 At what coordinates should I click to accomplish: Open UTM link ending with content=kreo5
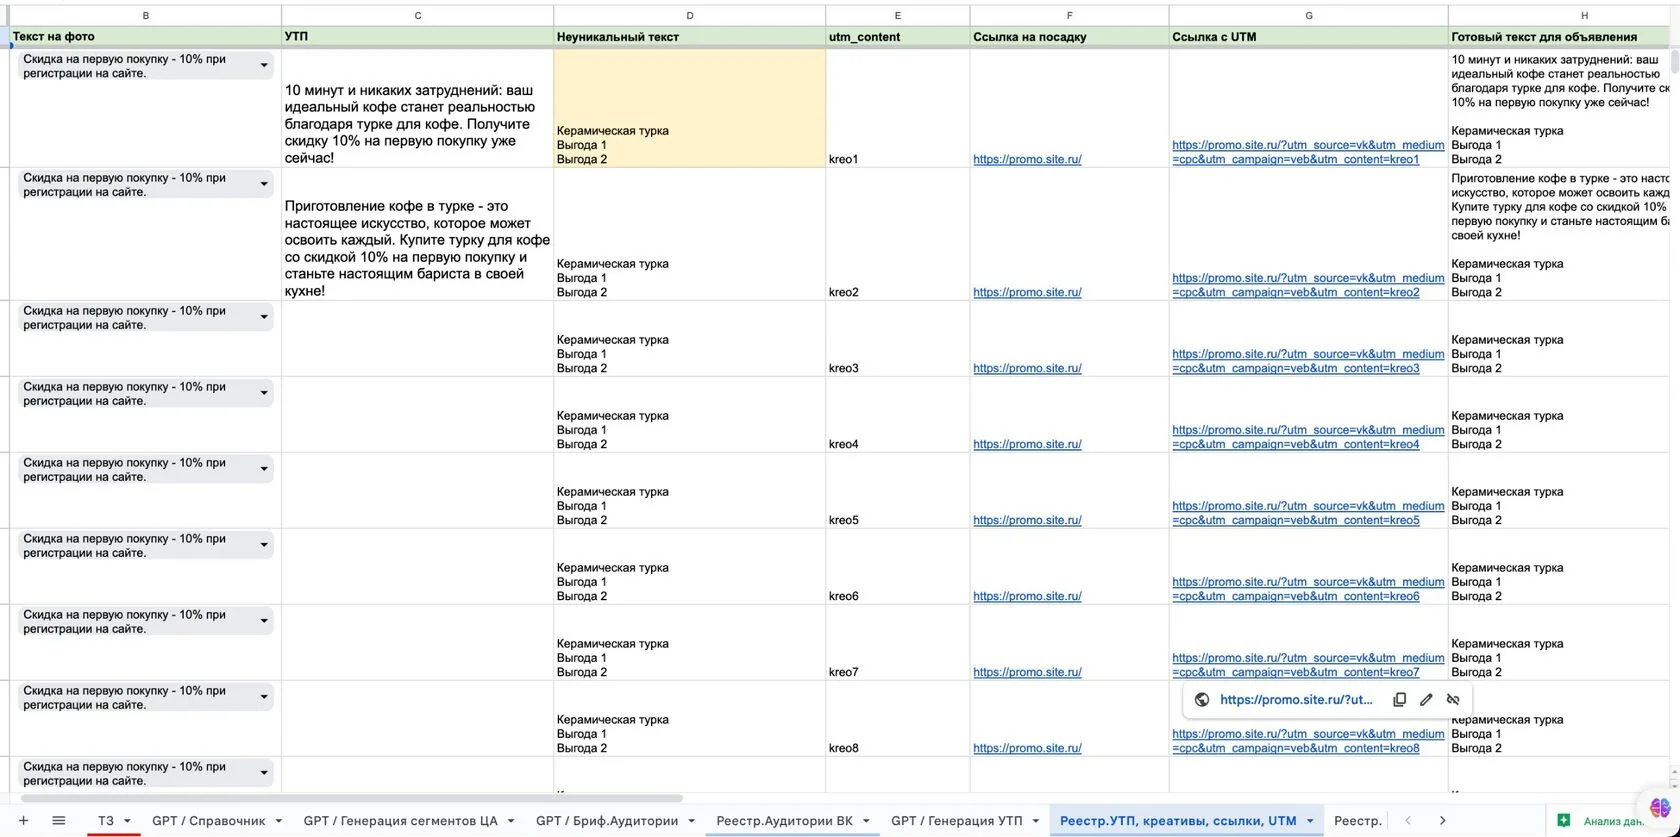click(1308, 513)
